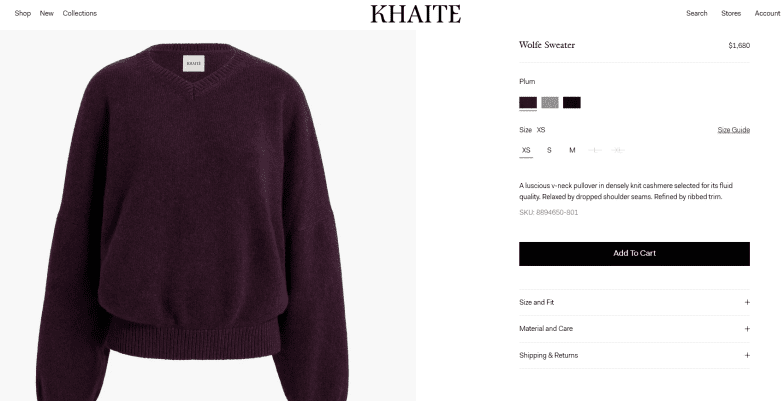Choose size S
Image resolution: width=784 pixels, height=401 pixels.
(x=549, y=150)
